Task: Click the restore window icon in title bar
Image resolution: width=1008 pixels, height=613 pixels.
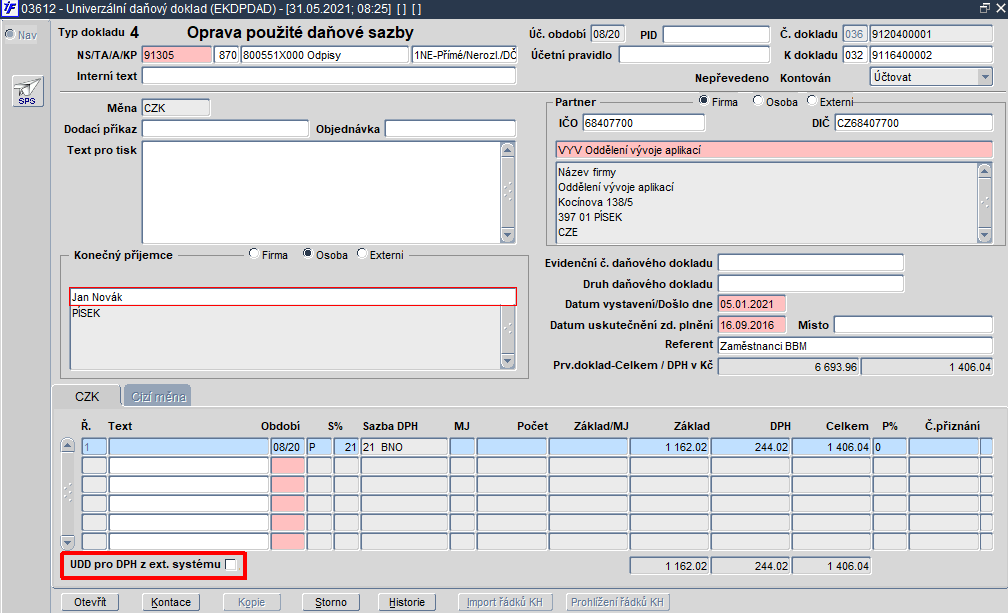Action: tap(984, 8)
